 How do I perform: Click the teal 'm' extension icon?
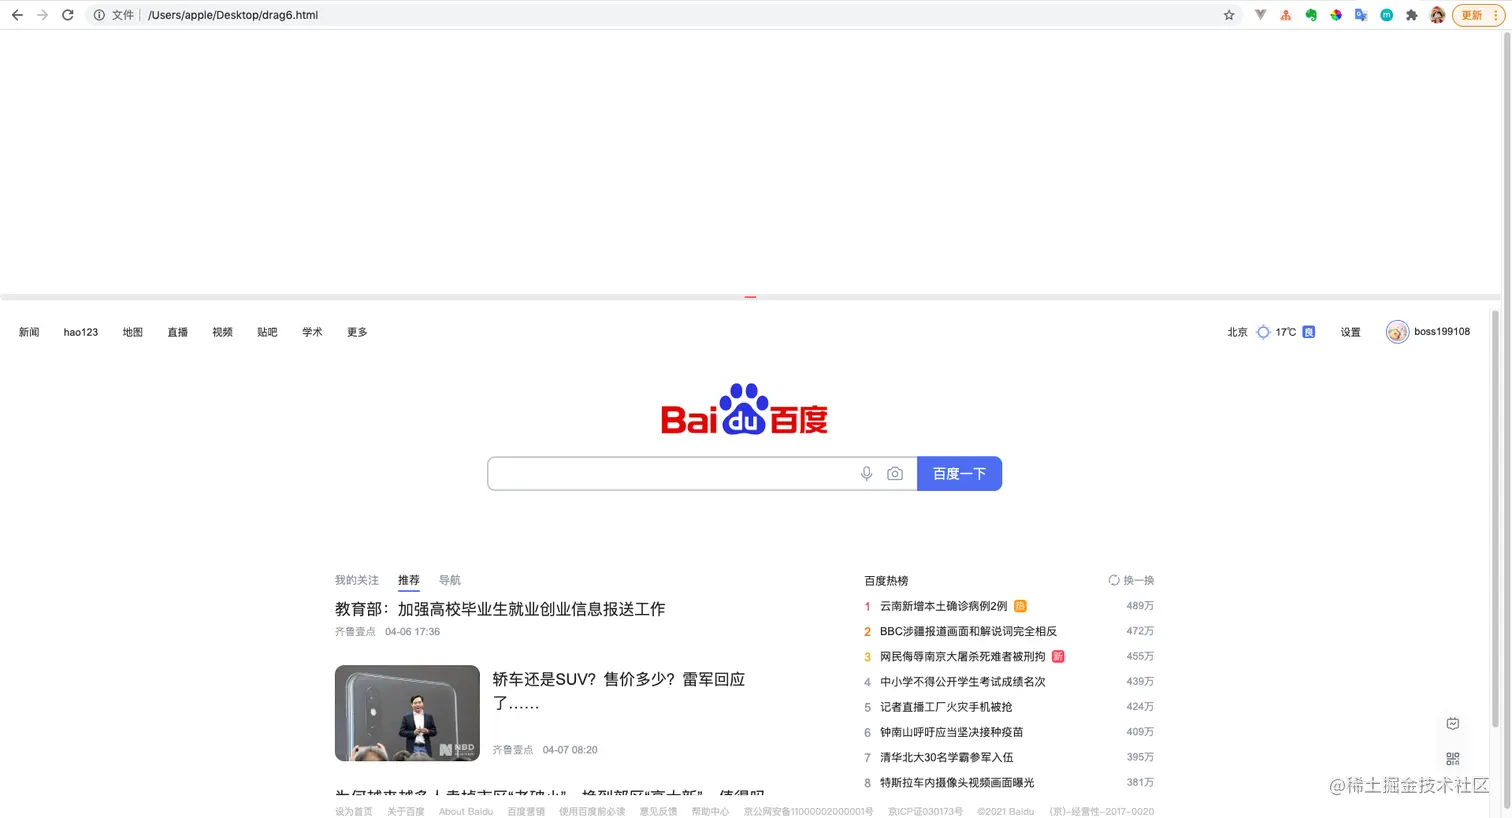[1386, 15]
